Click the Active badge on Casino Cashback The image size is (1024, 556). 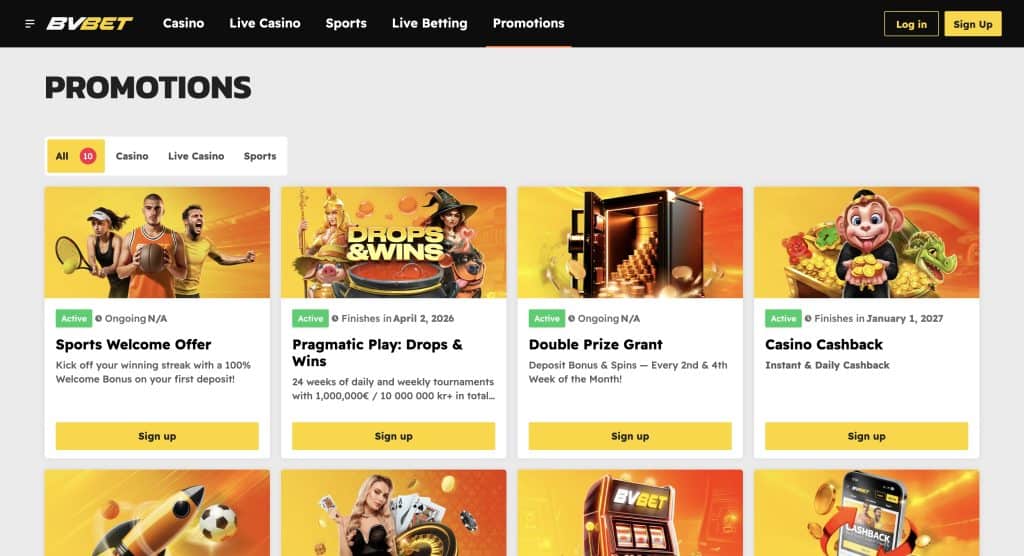point(783,318)
